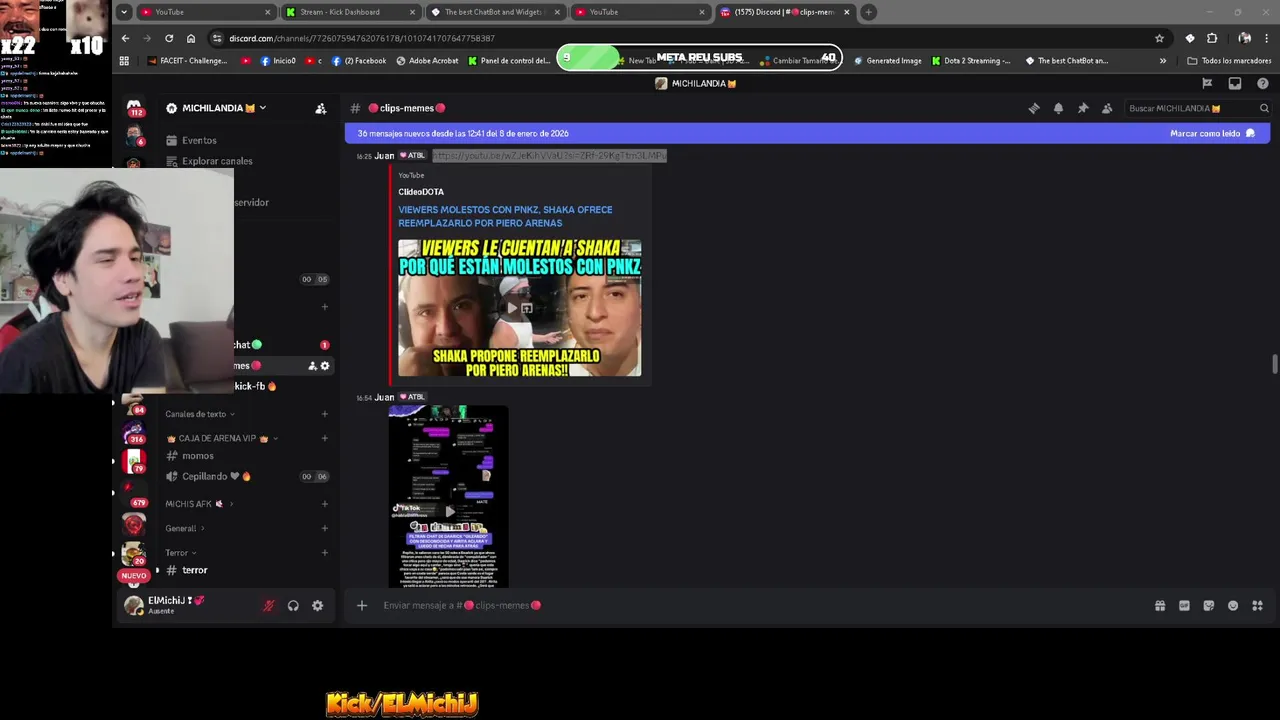Viewport: 1280px width, 720px height.
Task: Reload the Discord page
Action: point(169,38)
